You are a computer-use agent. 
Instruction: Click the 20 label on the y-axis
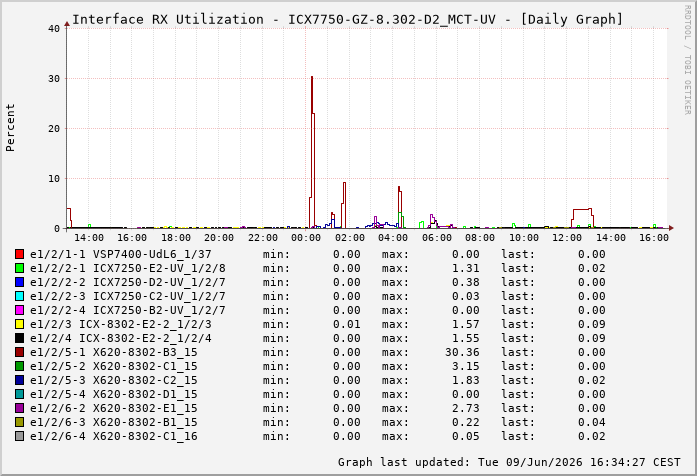[54, 128]
